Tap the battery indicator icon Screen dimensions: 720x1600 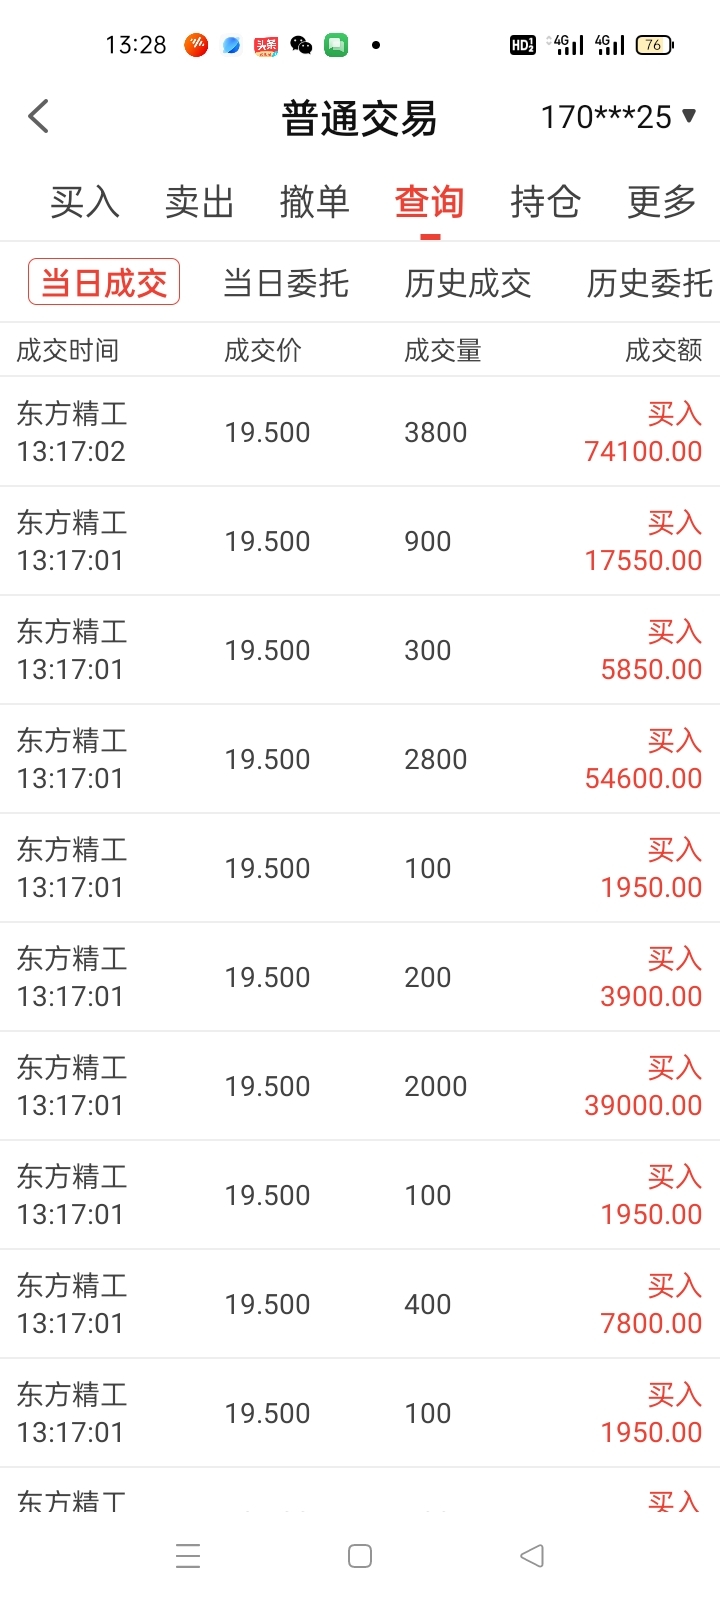click(654, 45)
